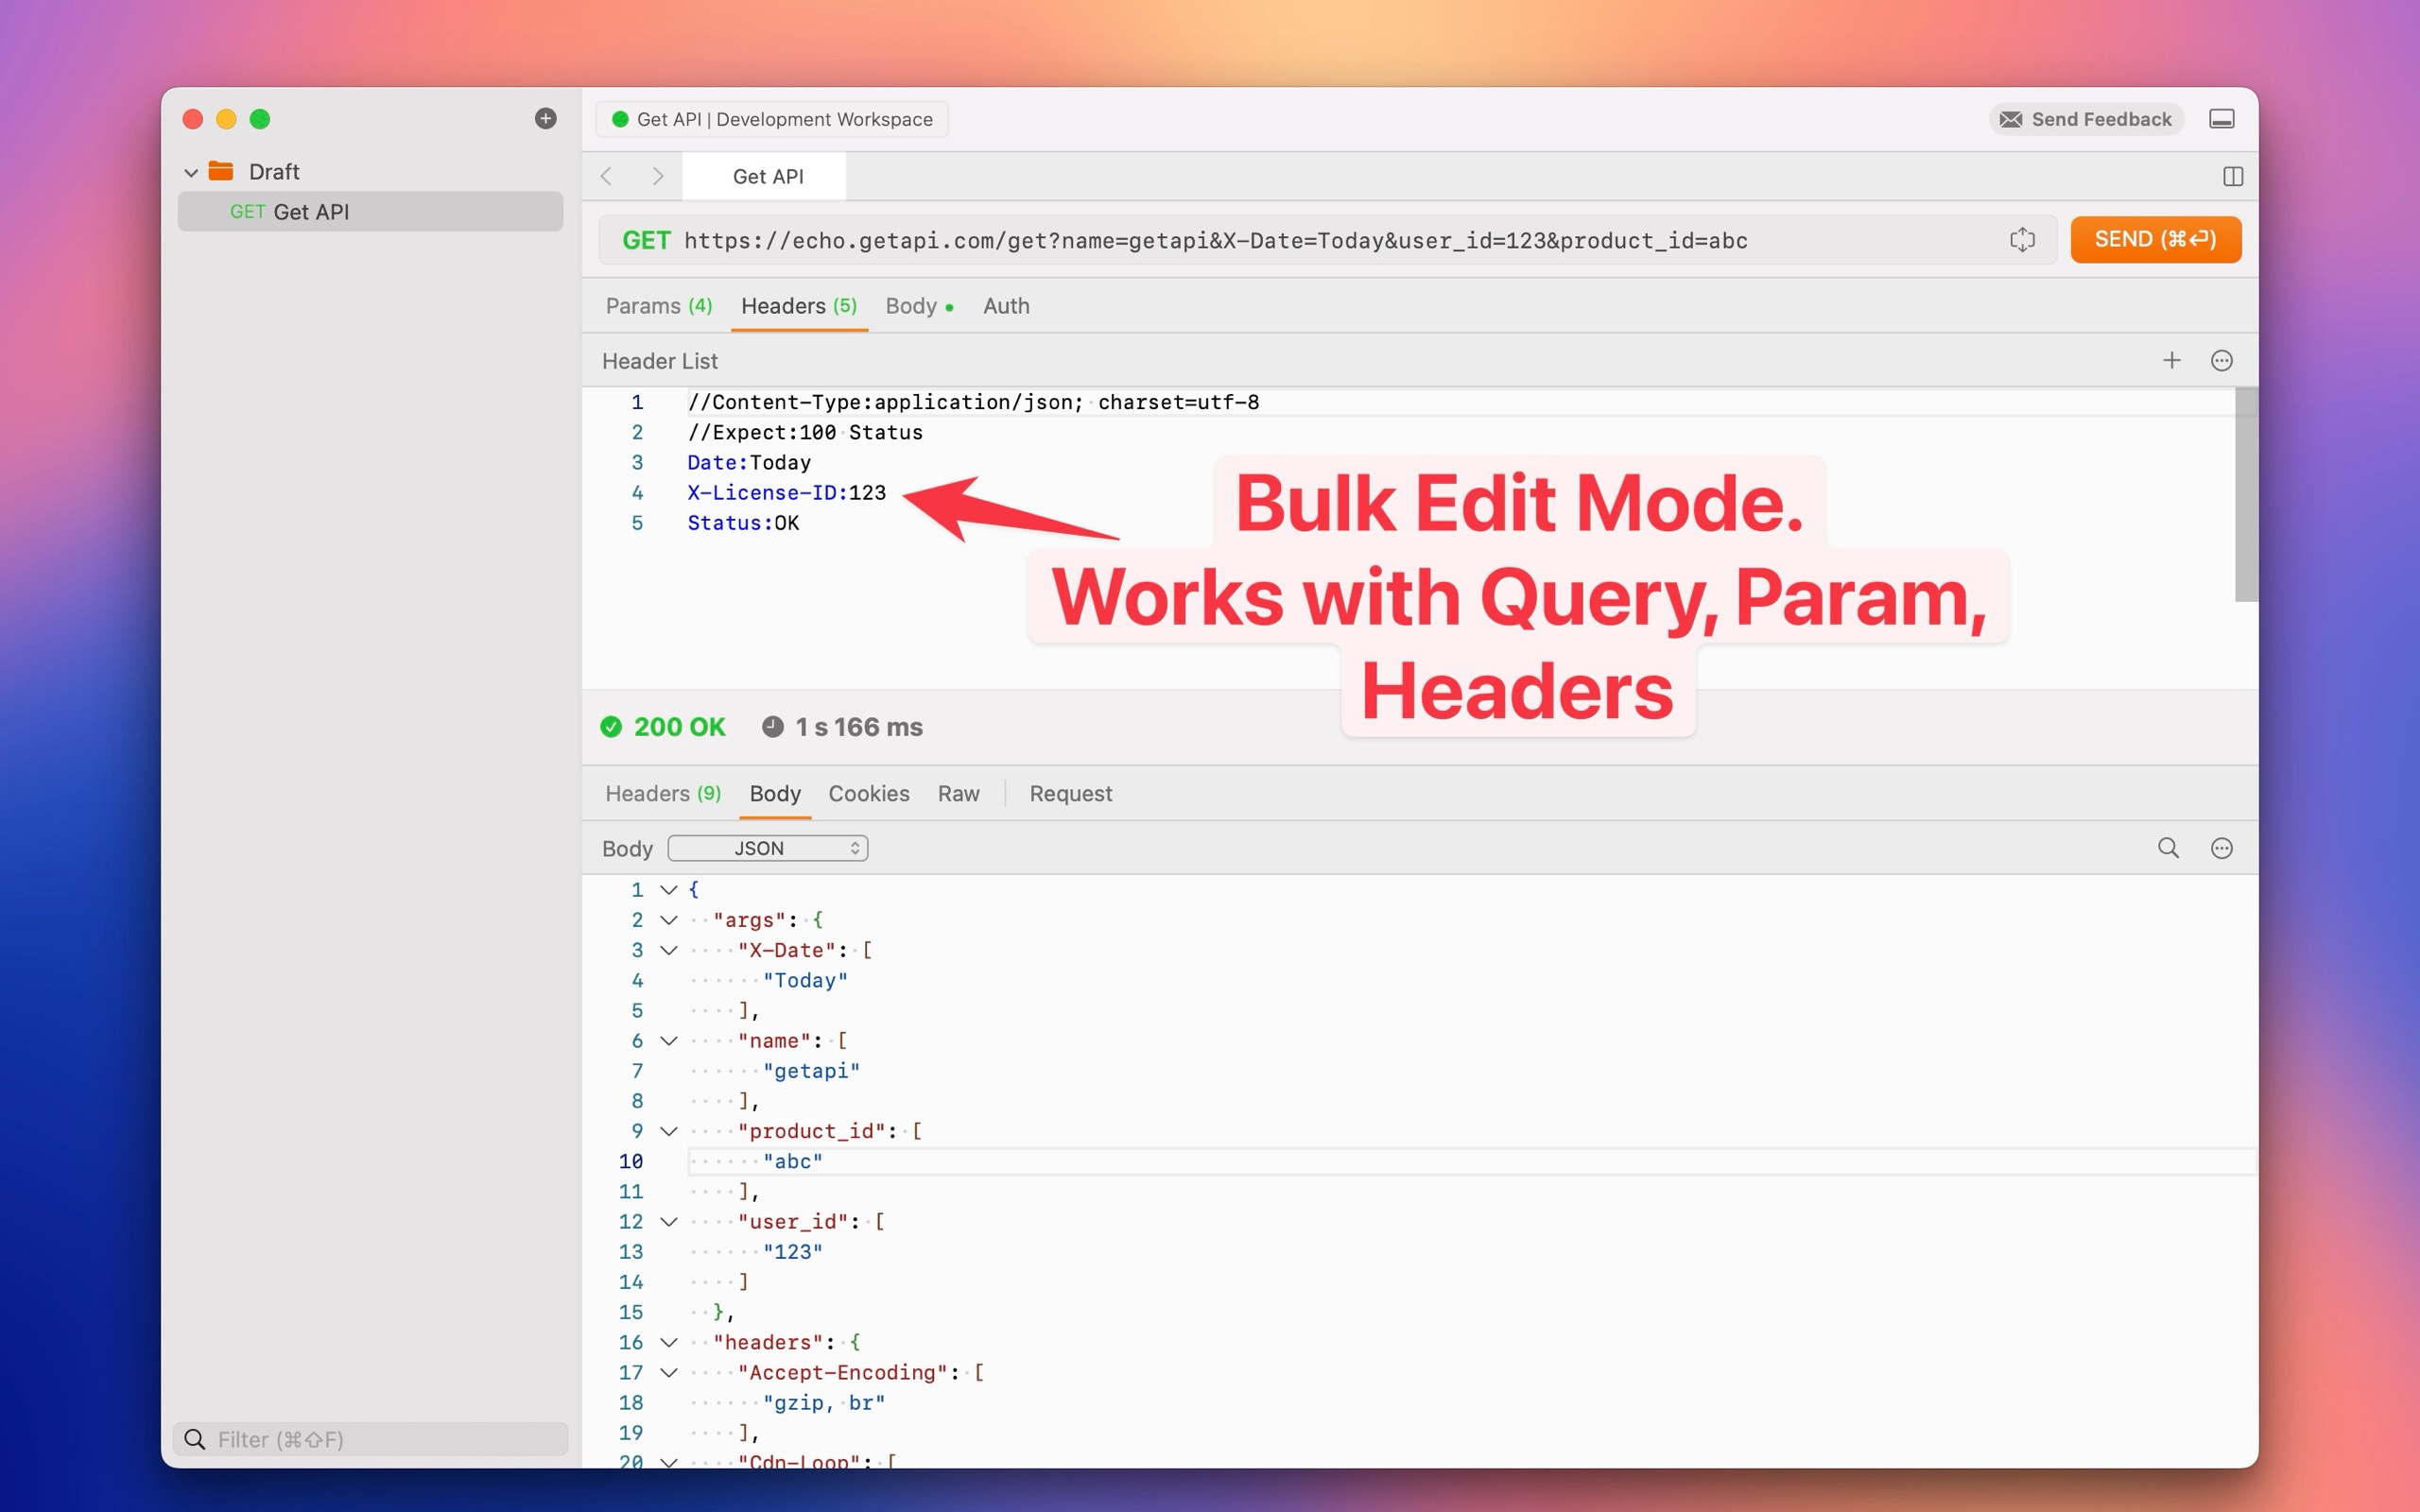Navigate forward with right chevron arrow
Screen dimensions: 2420x1512
coord(657,176)
